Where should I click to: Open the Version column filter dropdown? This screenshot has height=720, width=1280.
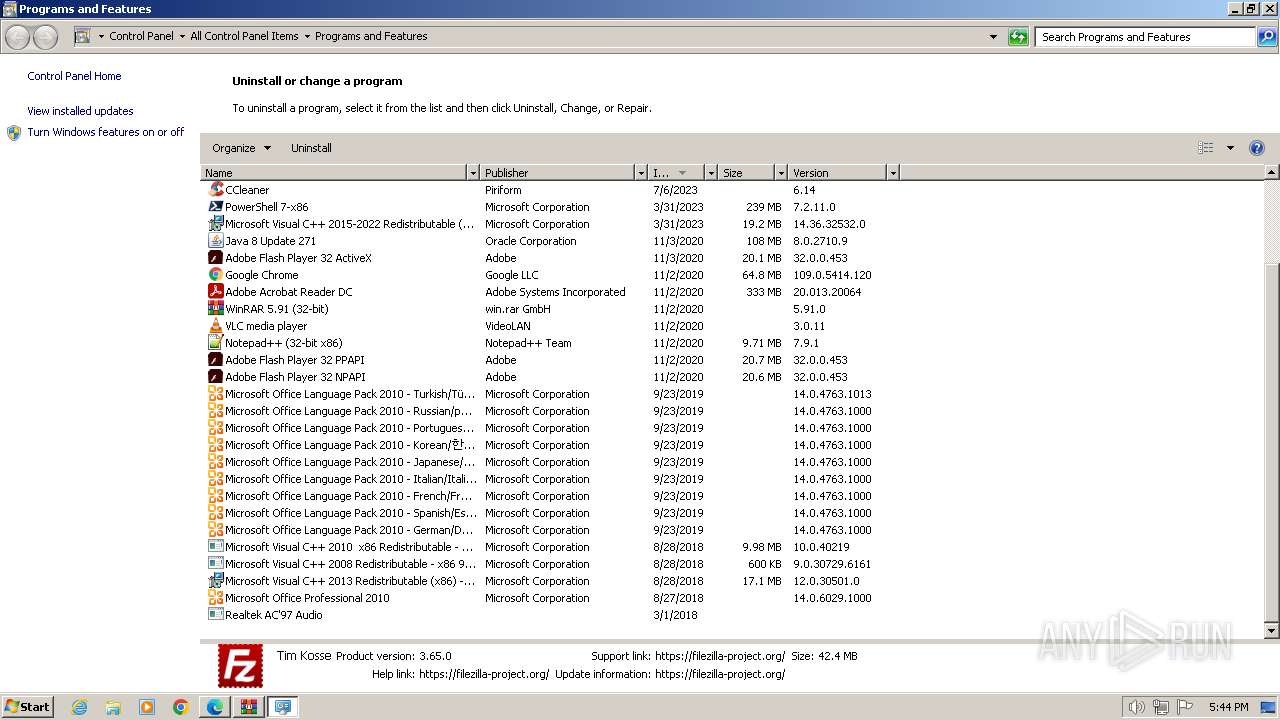click(893, 173)
